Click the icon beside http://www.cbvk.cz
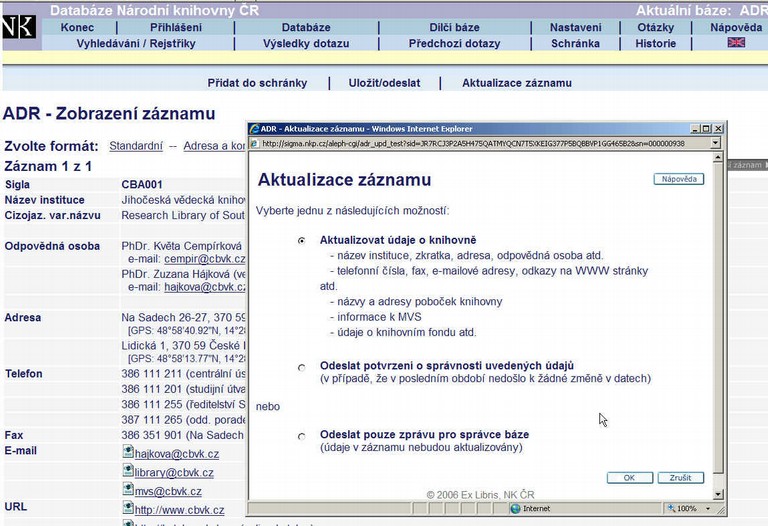The width and height of the screenshot is (768, 526). [128, 508]
